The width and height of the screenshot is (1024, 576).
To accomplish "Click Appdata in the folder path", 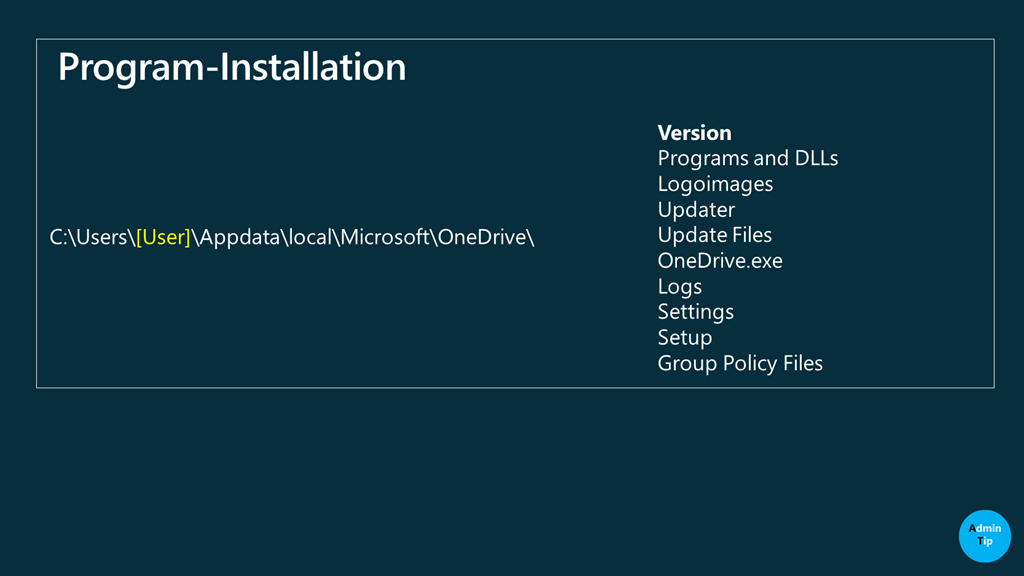I will [235, 238].
